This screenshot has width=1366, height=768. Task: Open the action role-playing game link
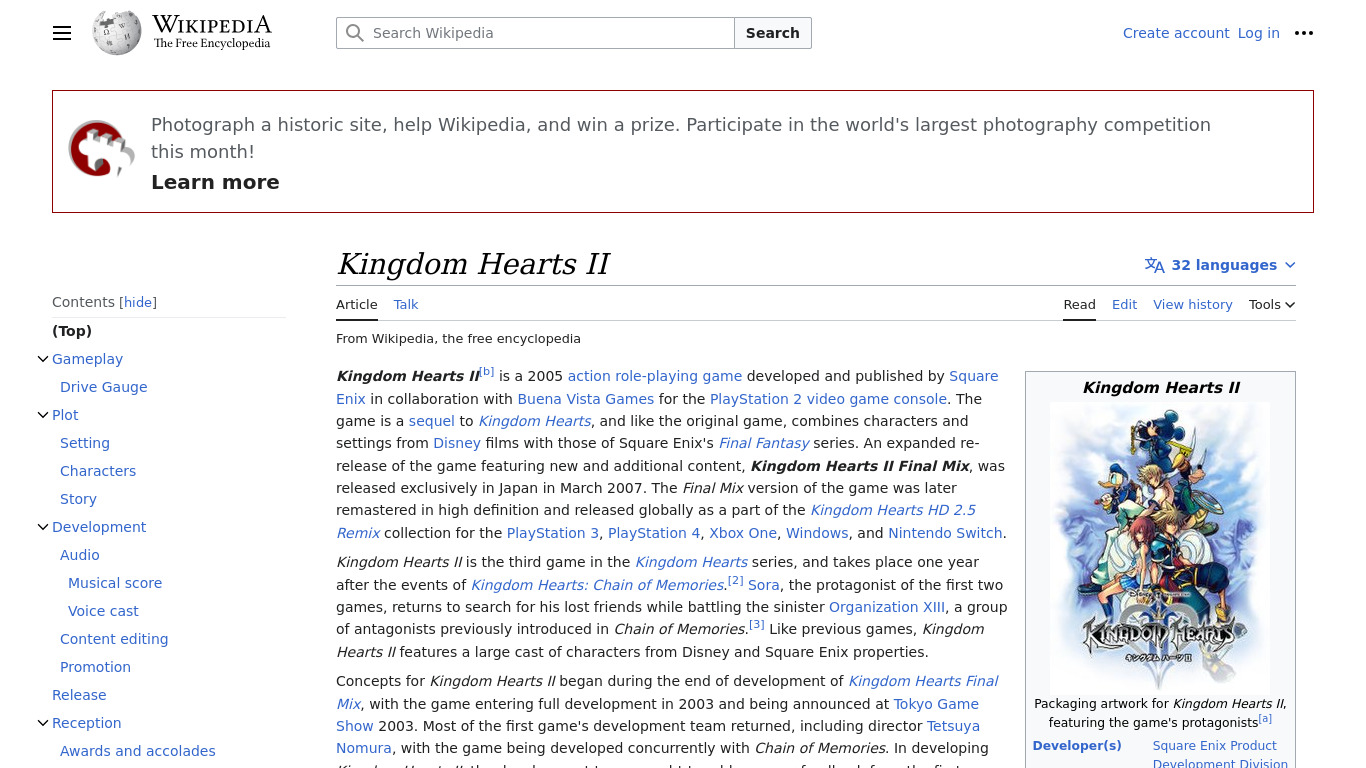click(x=655, y=376)
